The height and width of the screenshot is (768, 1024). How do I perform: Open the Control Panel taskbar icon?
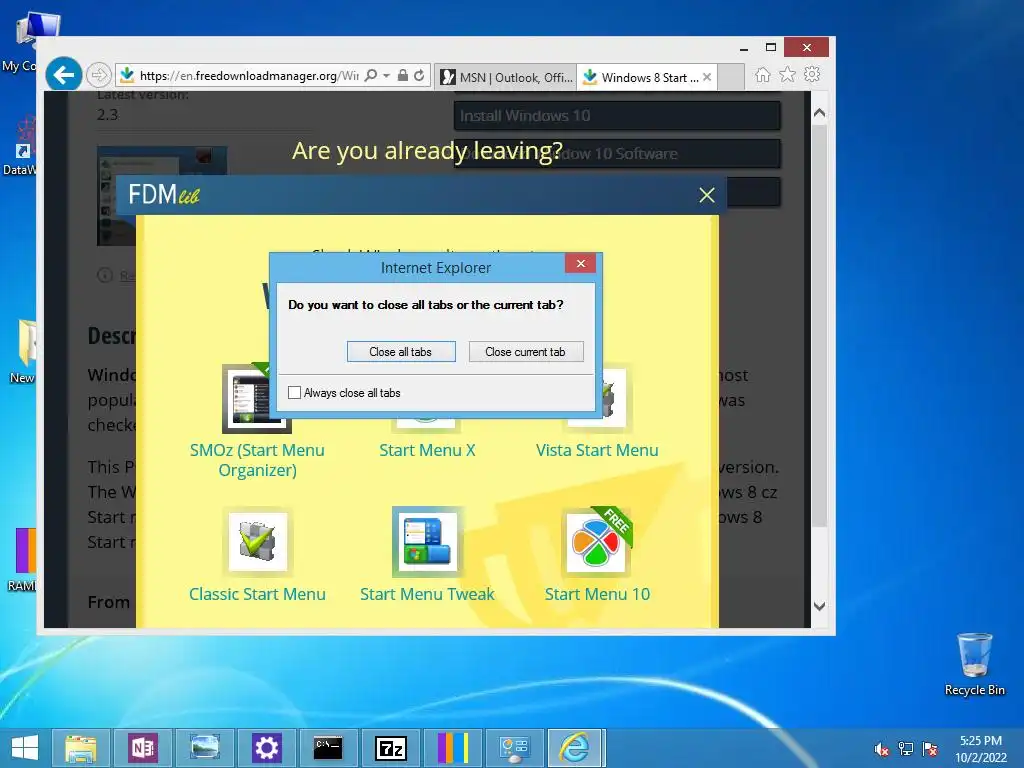[515, 748]
